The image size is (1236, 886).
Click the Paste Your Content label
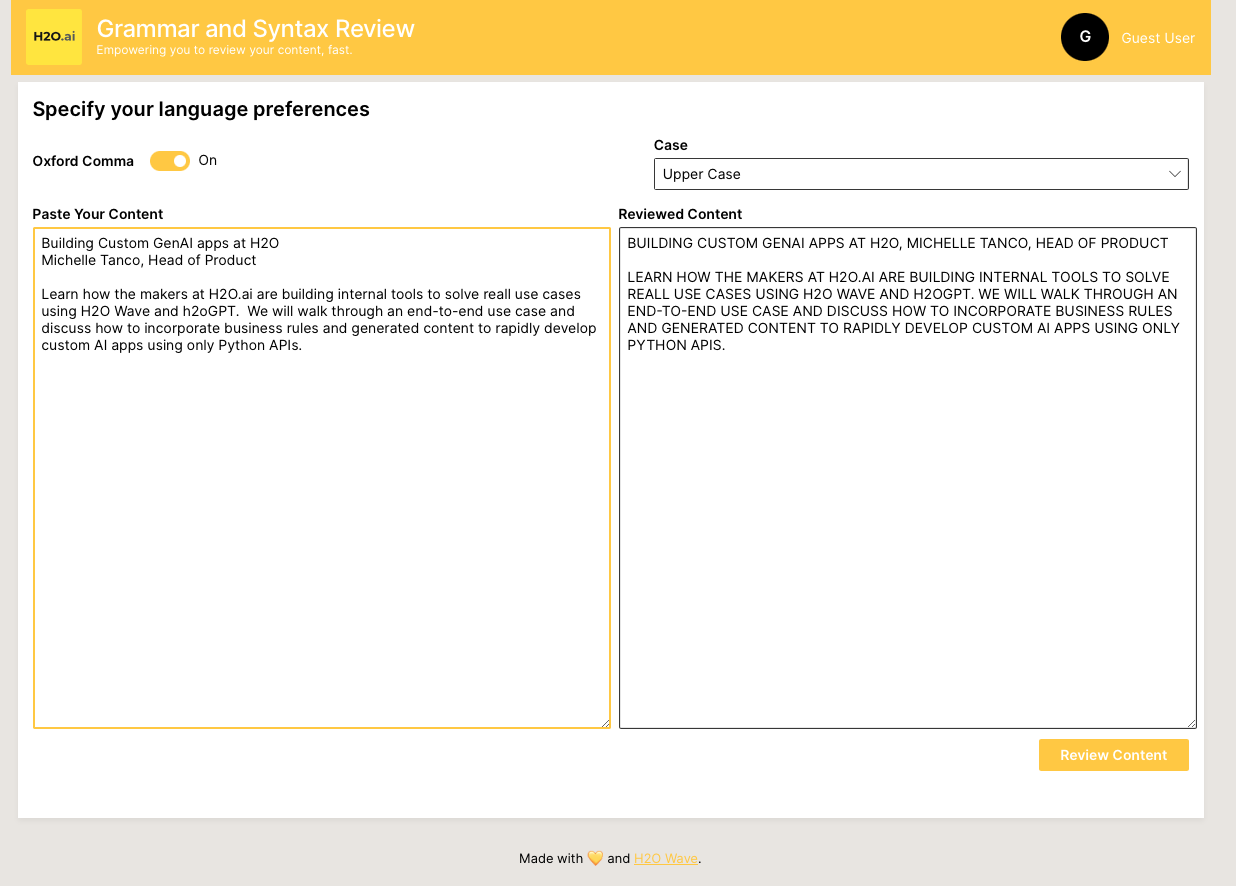tap(98, 214)
